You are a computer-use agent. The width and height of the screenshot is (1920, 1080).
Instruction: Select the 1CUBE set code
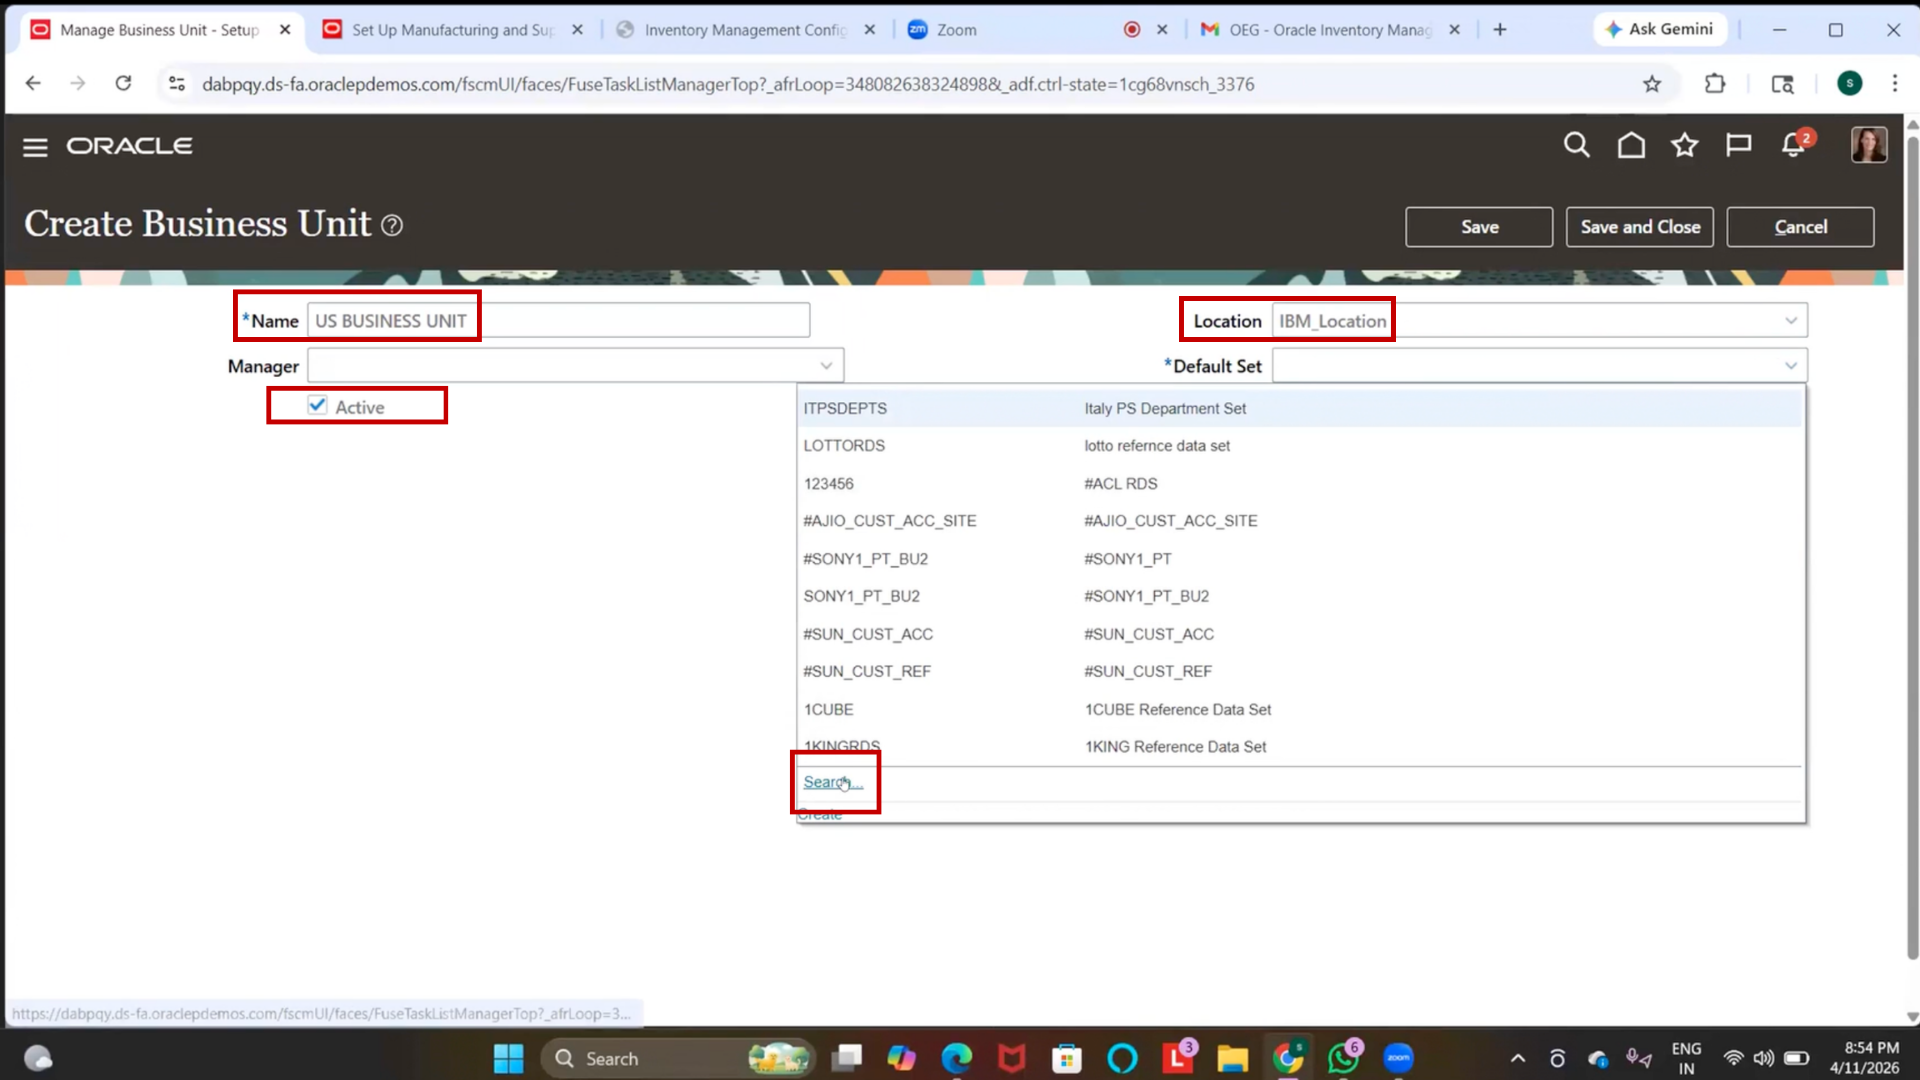829,710
